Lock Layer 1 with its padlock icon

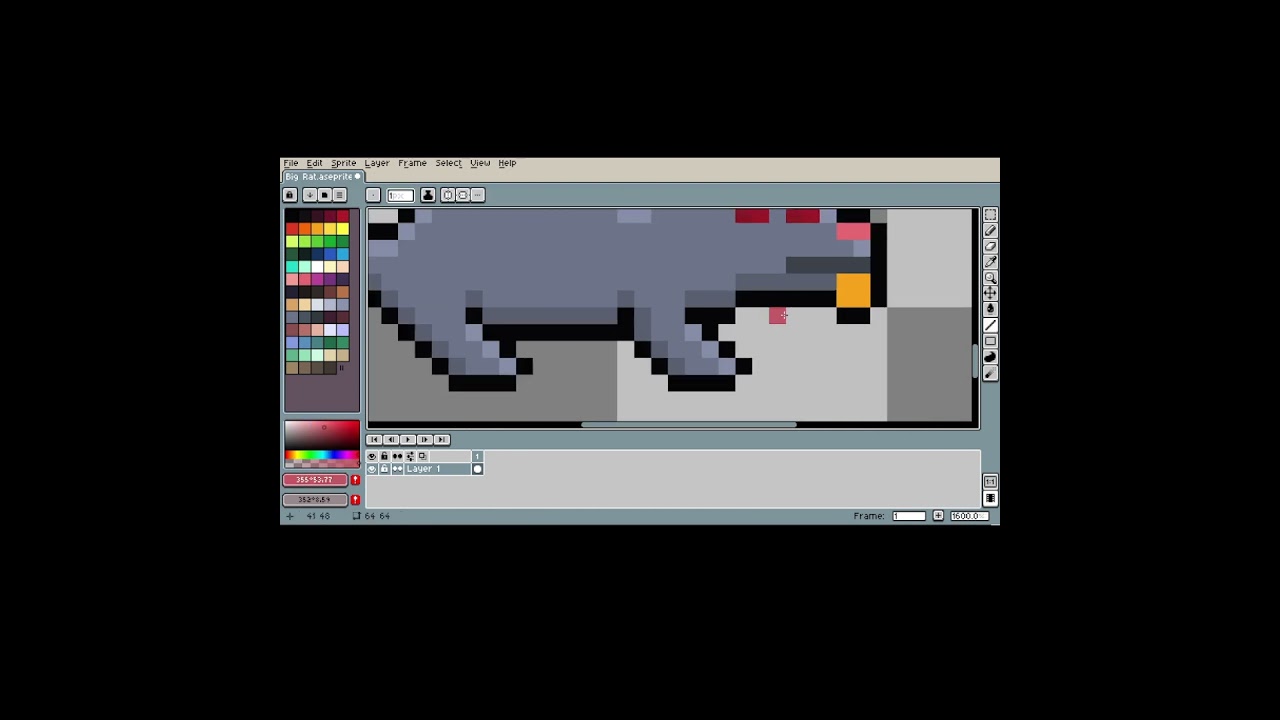pyautogui.click(x=384, y=469)
